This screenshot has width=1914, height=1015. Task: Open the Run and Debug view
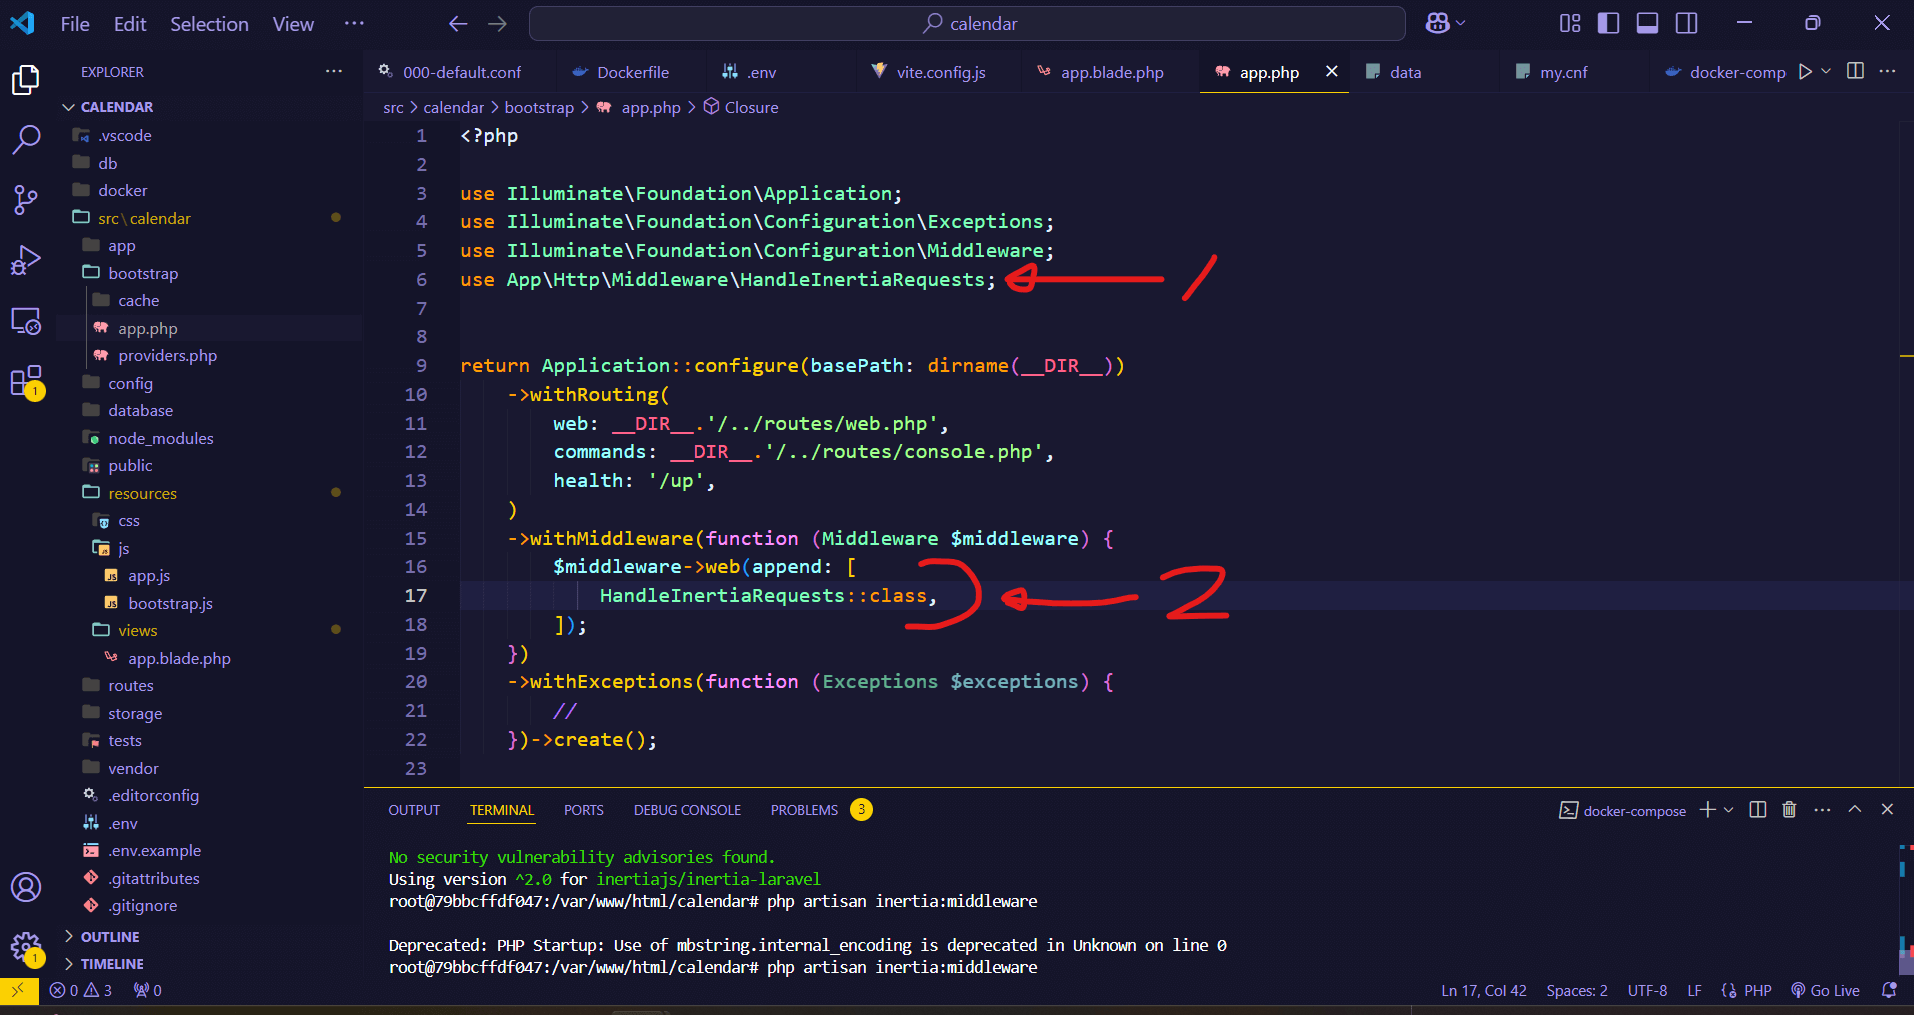point(25,259)
